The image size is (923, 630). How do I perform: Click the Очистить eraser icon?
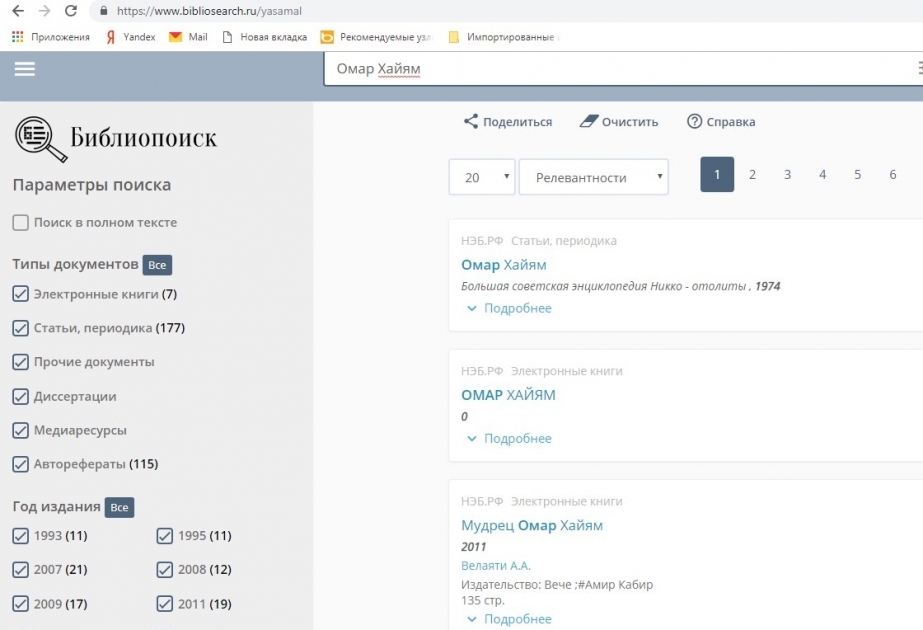(589, 121)
